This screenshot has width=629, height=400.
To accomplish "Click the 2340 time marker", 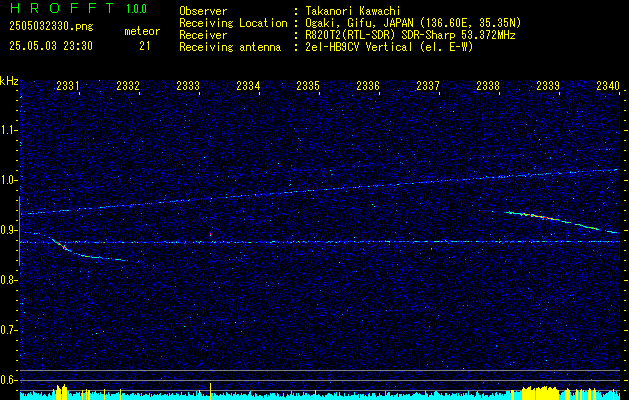I will [x=608, y=85].
